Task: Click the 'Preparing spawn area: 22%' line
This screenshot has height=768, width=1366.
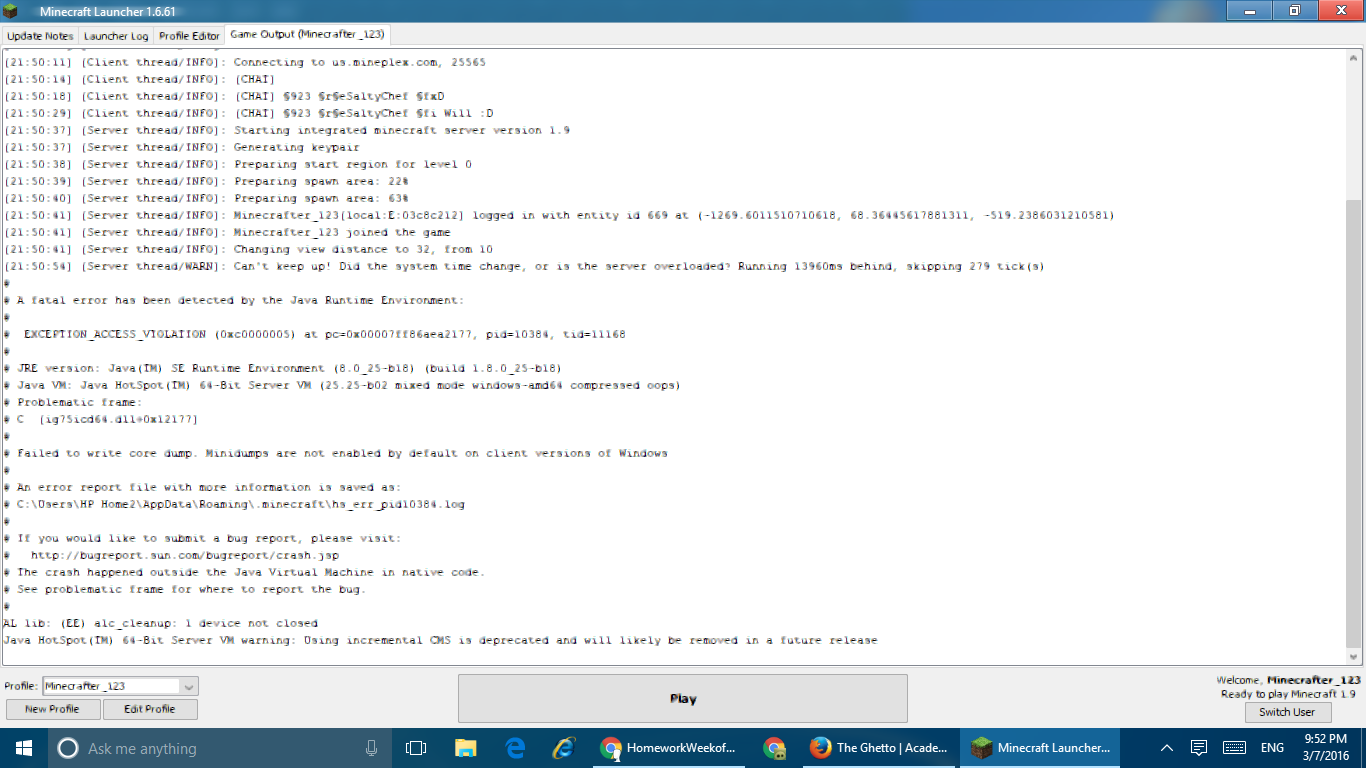Action: click(206, 181)
